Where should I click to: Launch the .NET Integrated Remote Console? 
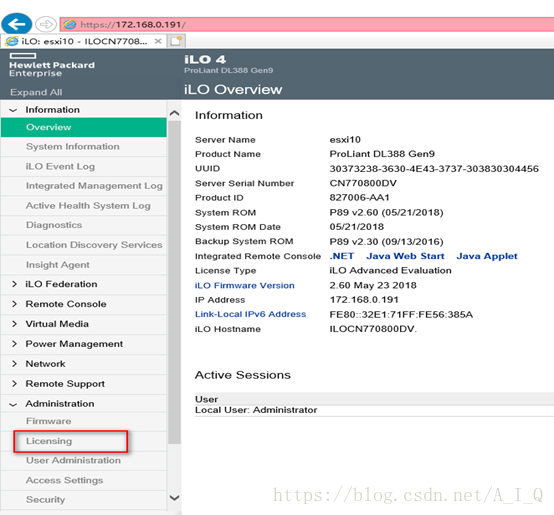click(342, 256)
